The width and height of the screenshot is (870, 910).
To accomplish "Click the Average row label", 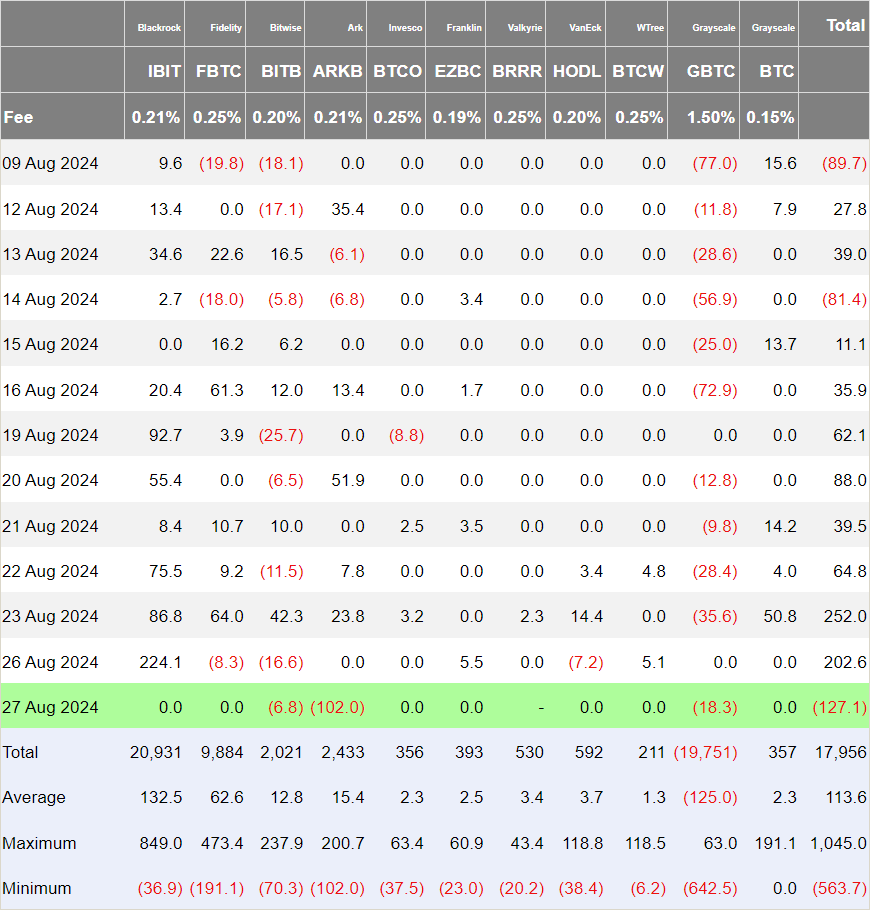I will pos(34,797).
